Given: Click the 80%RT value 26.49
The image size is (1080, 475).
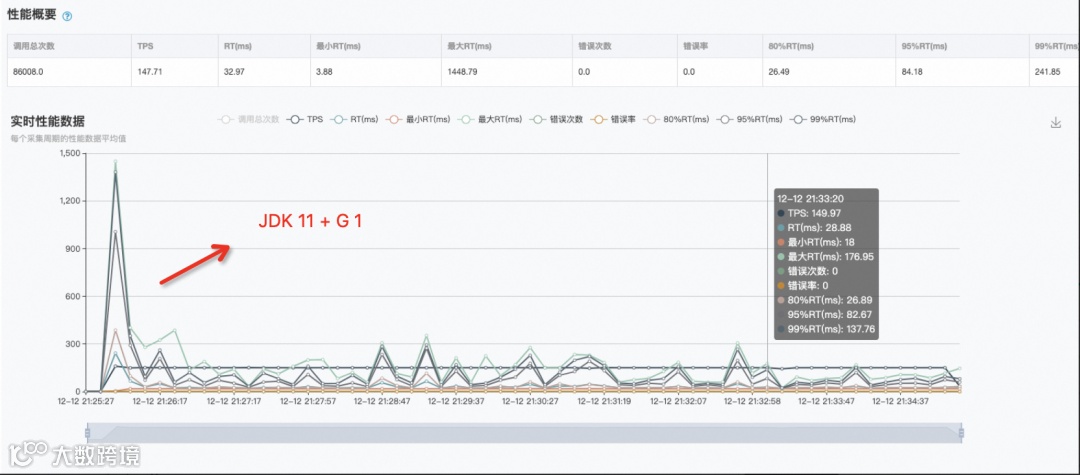Looking at the screenshot, I should 779,71.
